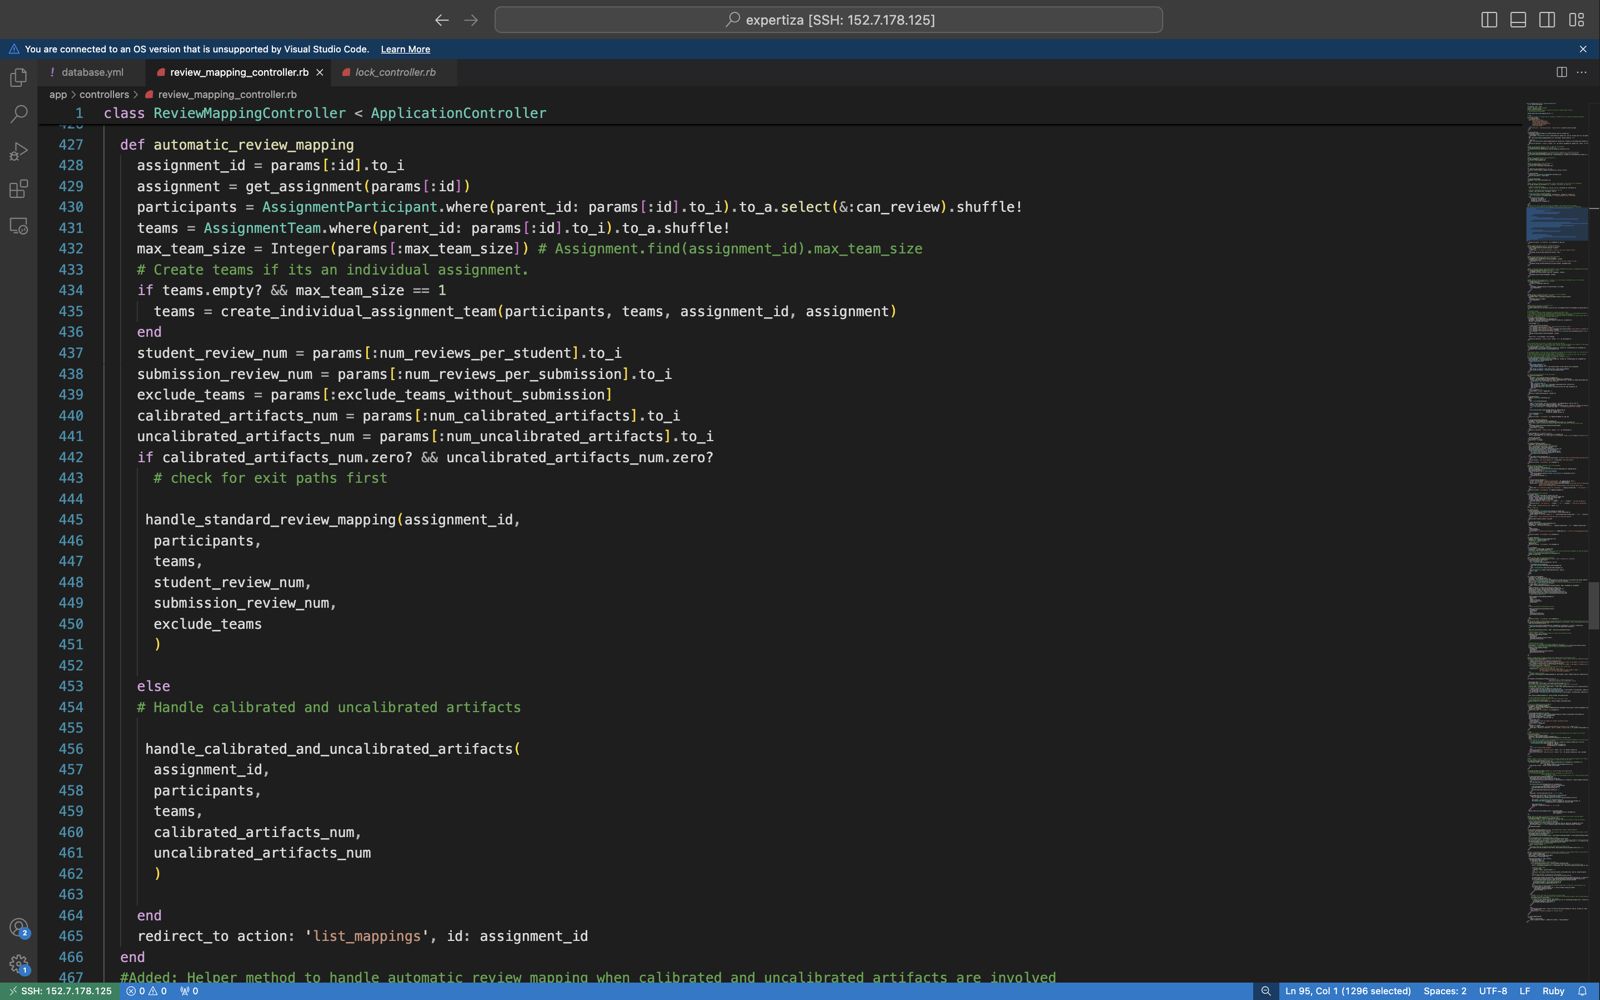Viewport: 1600px width, 1000px height.
Task: Toggle the bottom panel layout icon
Action: 1518,20
